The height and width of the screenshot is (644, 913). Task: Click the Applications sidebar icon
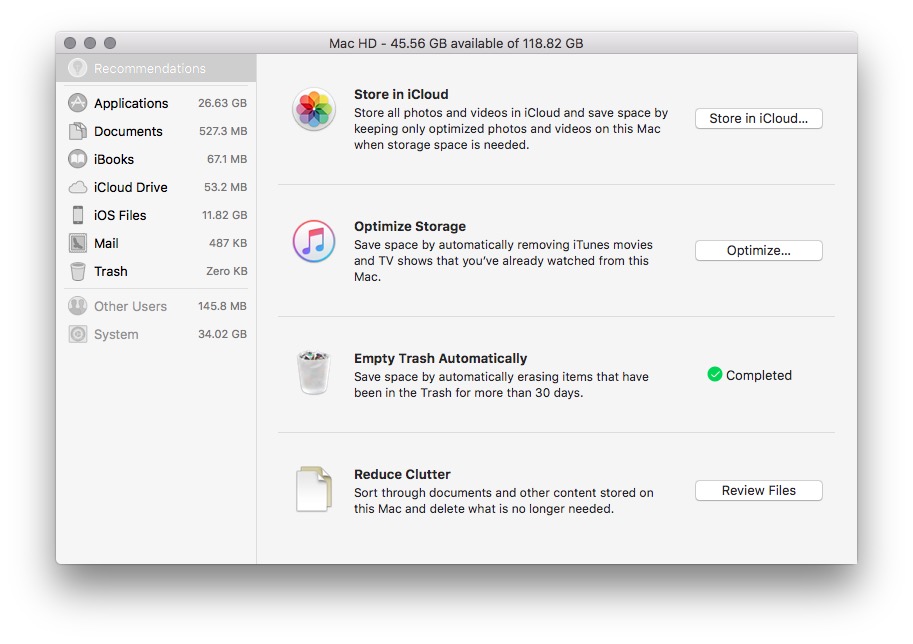[77, 103]
